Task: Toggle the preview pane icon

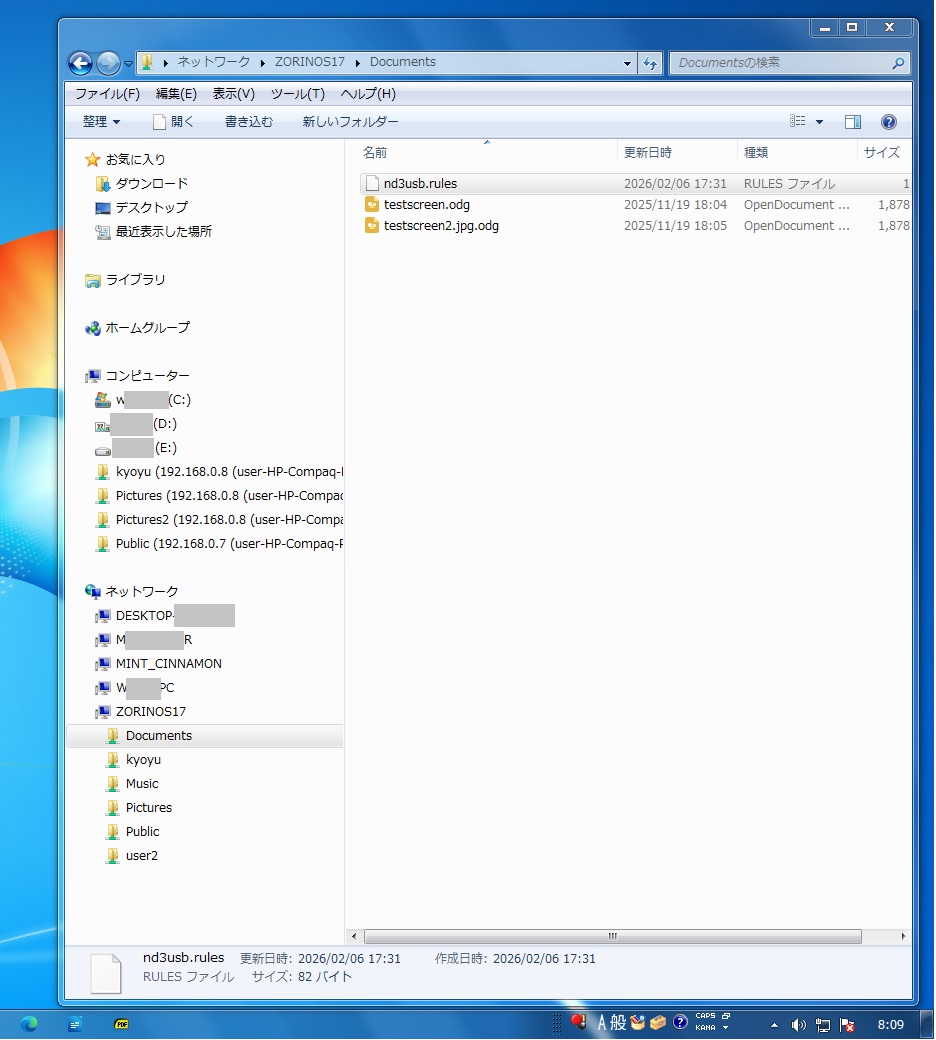Action: pyautogui.click(x=853, y=122)
